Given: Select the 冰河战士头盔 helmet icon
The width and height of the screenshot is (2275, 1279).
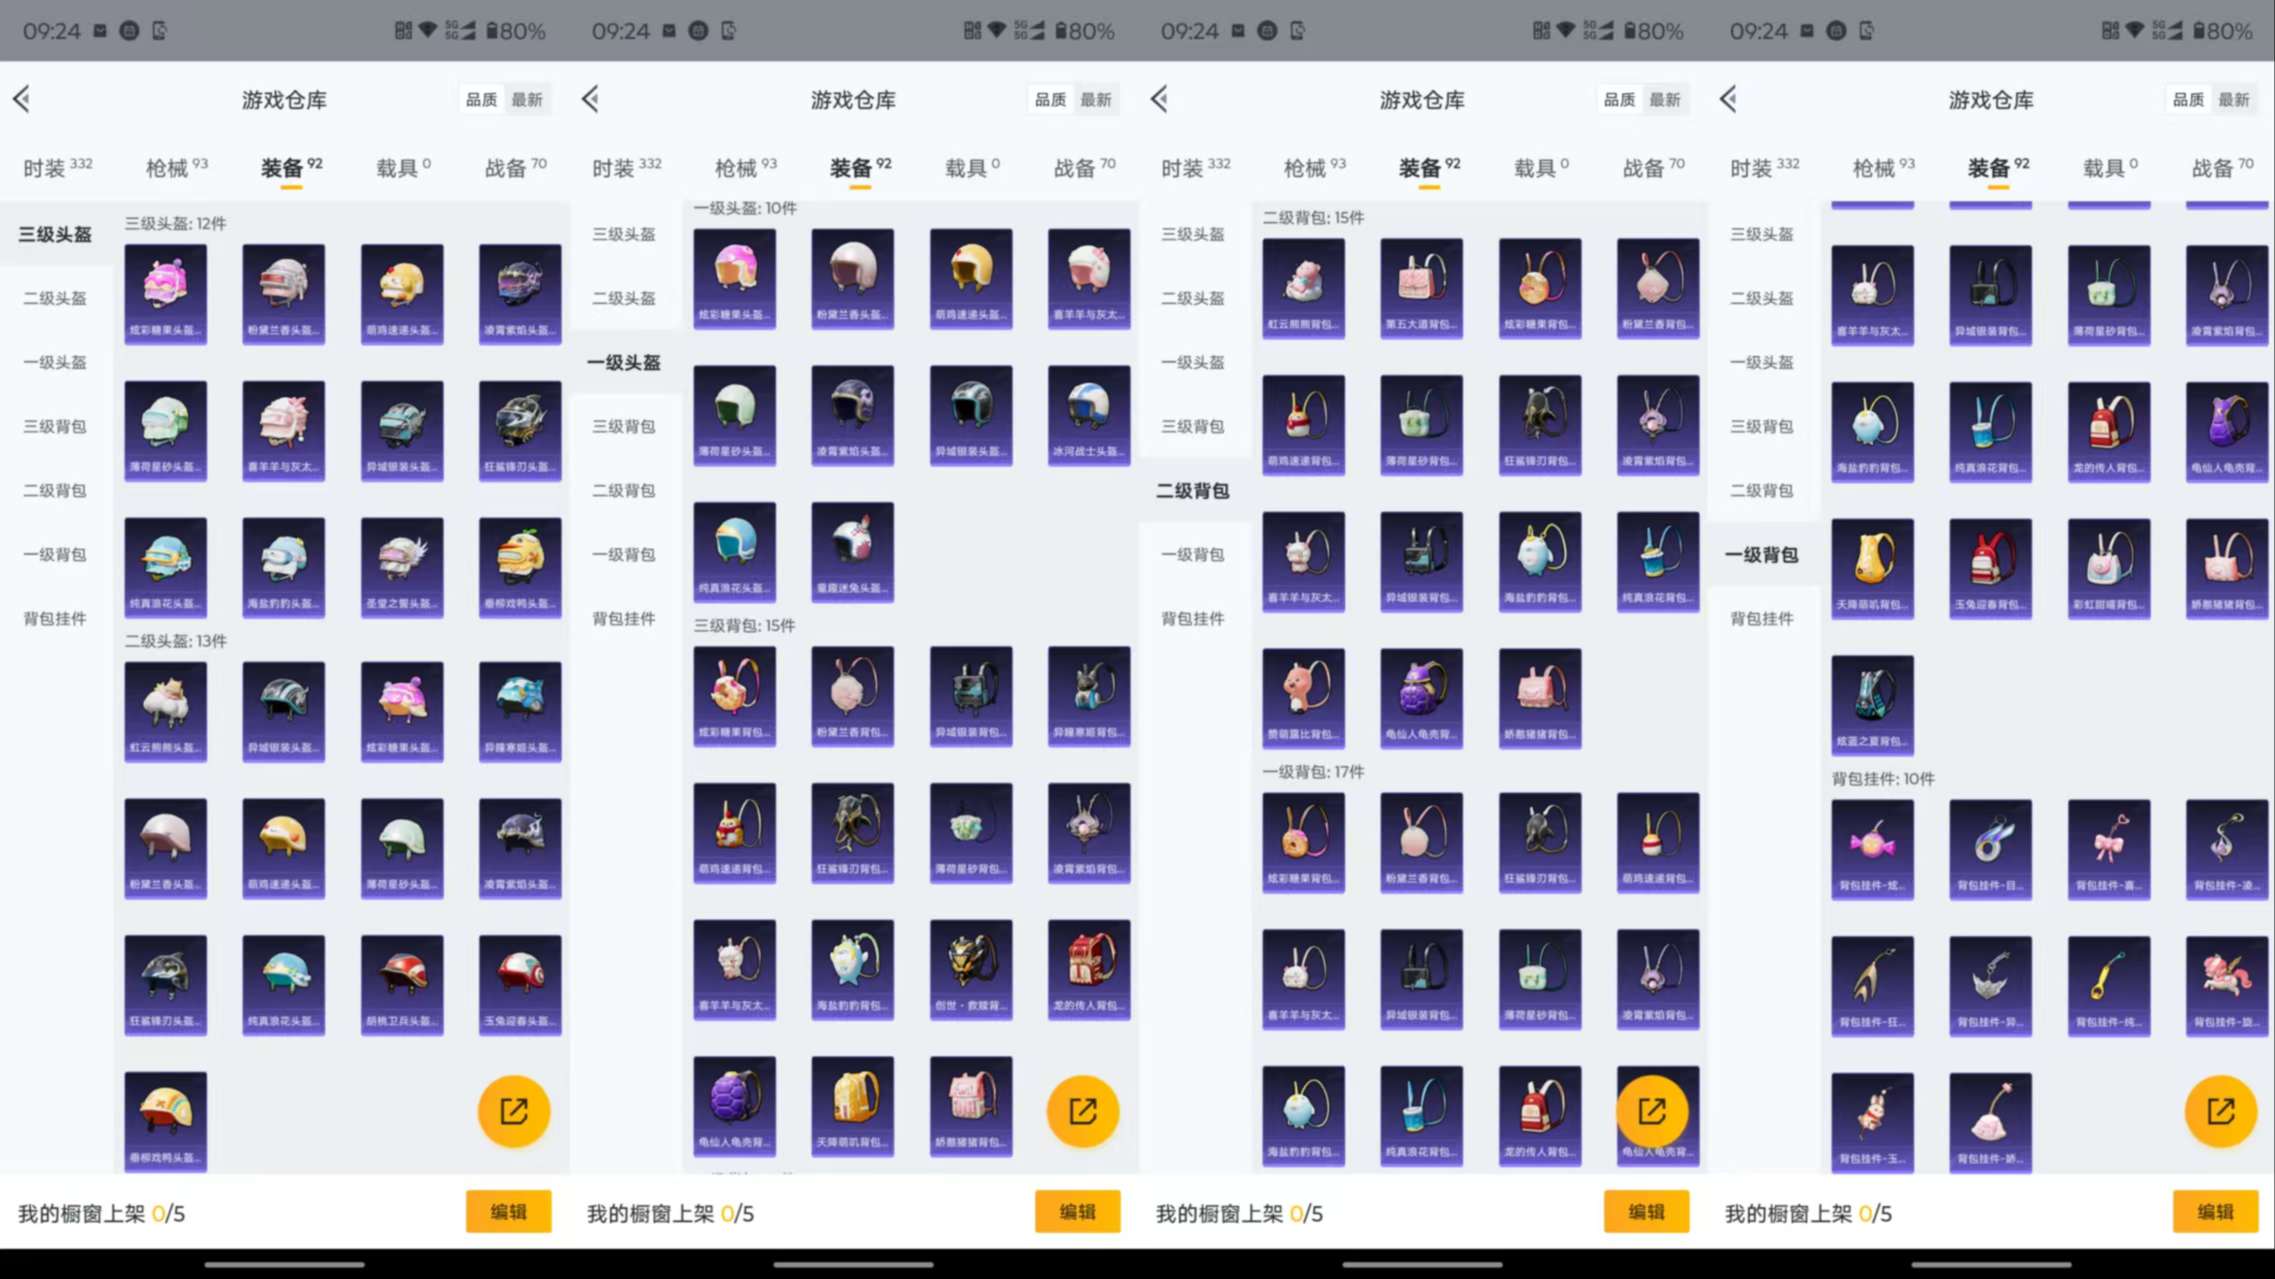Looking at the screenshot, I should pos(1088,413).
